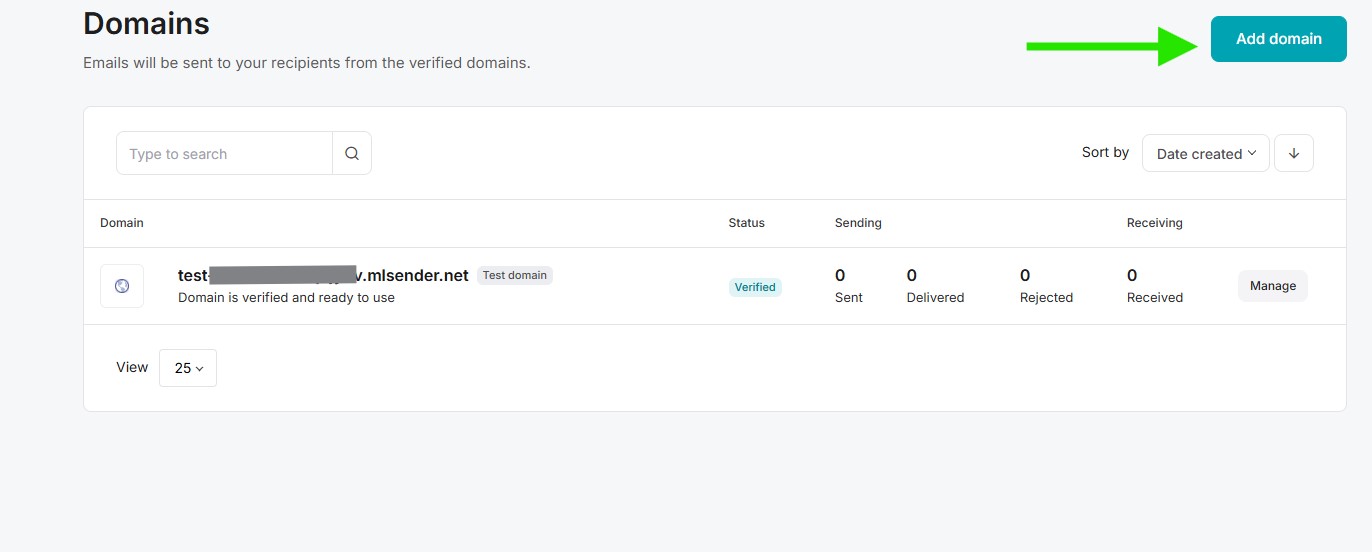Click the Delivered count value

912,276
